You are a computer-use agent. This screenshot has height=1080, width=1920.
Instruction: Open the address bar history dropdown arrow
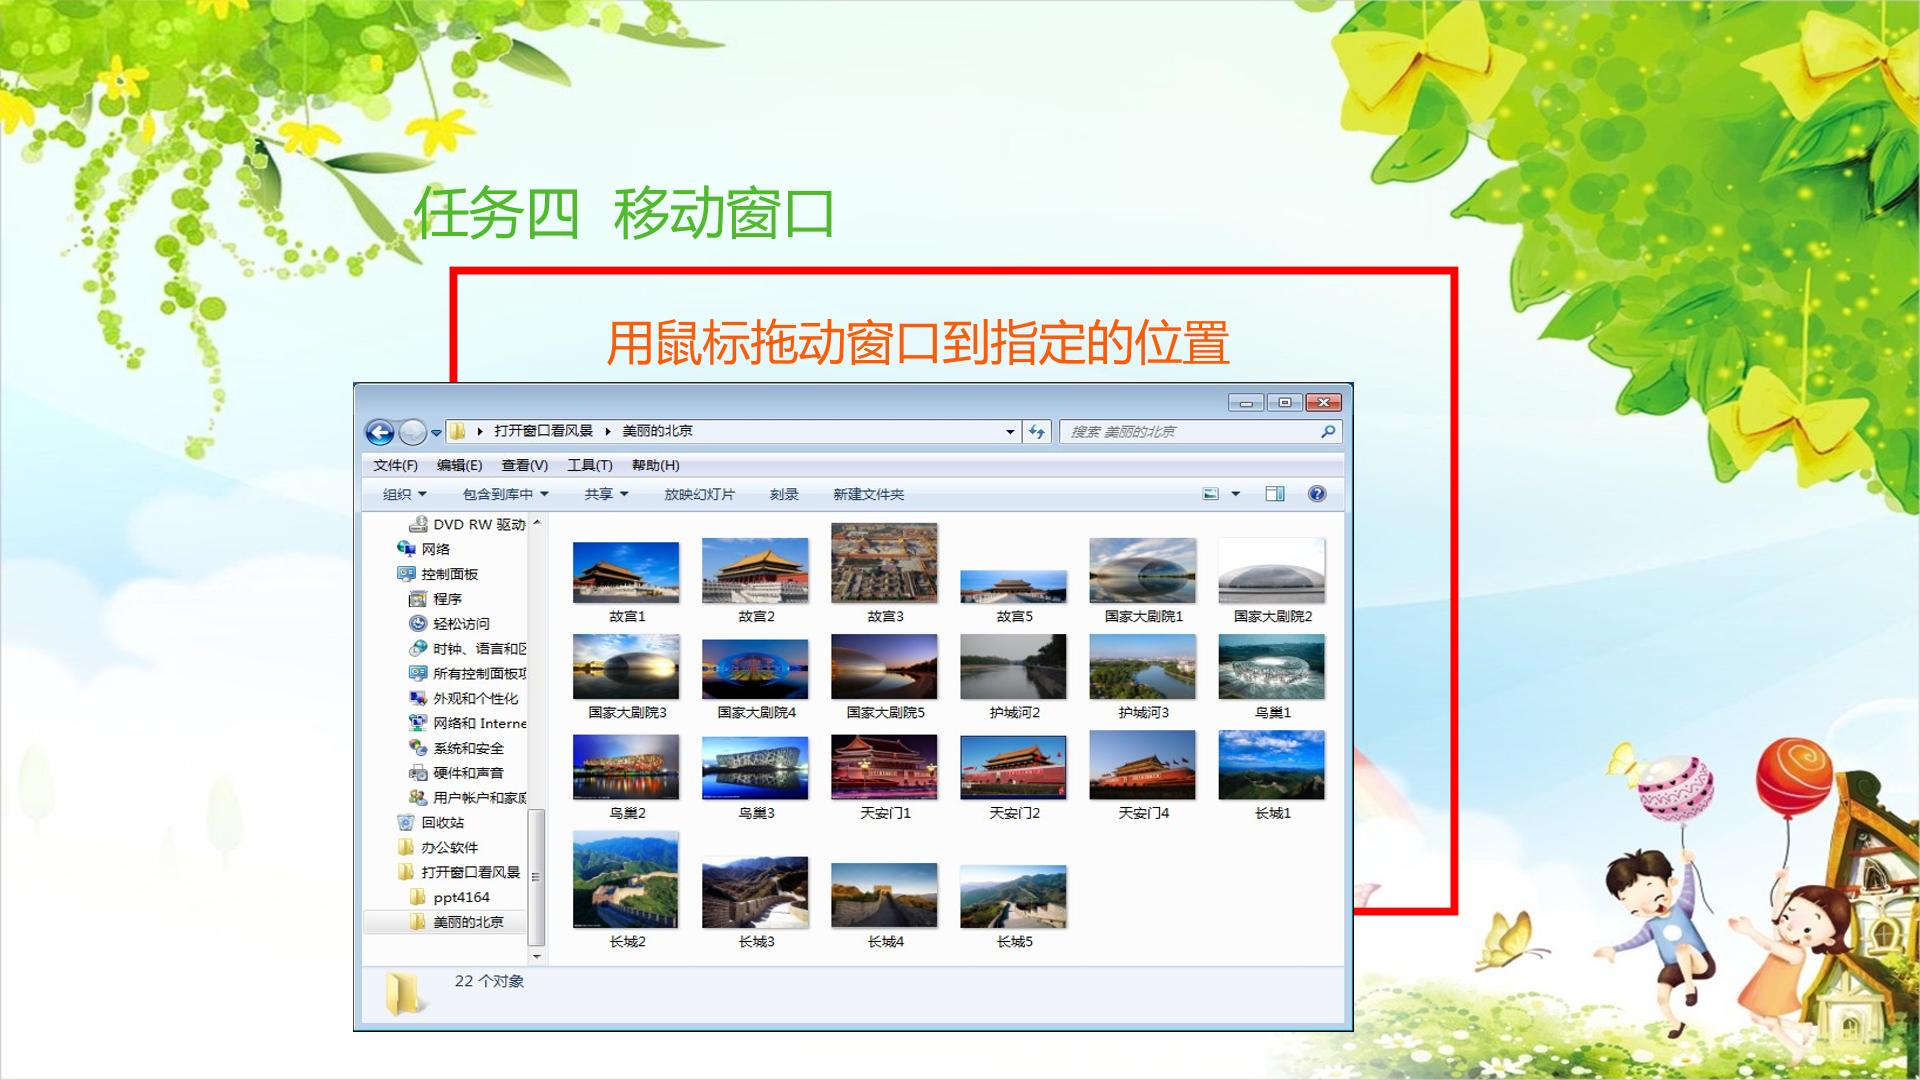click(1010, 432)
